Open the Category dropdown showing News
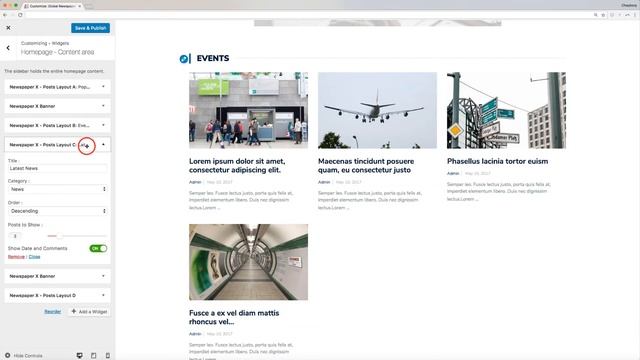Viewport: 640px width, 360px height. [x=58, y=189]
